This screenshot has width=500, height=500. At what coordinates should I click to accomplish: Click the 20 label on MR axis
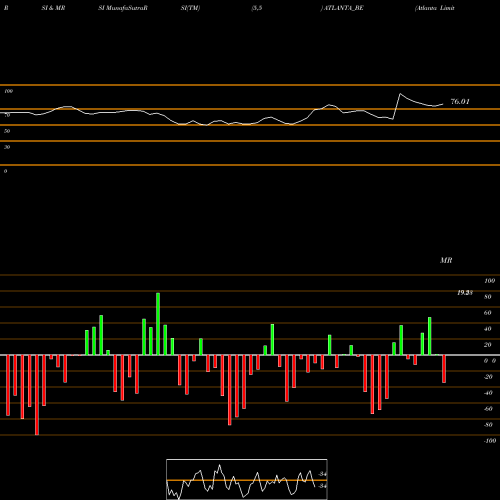[488, 345]
